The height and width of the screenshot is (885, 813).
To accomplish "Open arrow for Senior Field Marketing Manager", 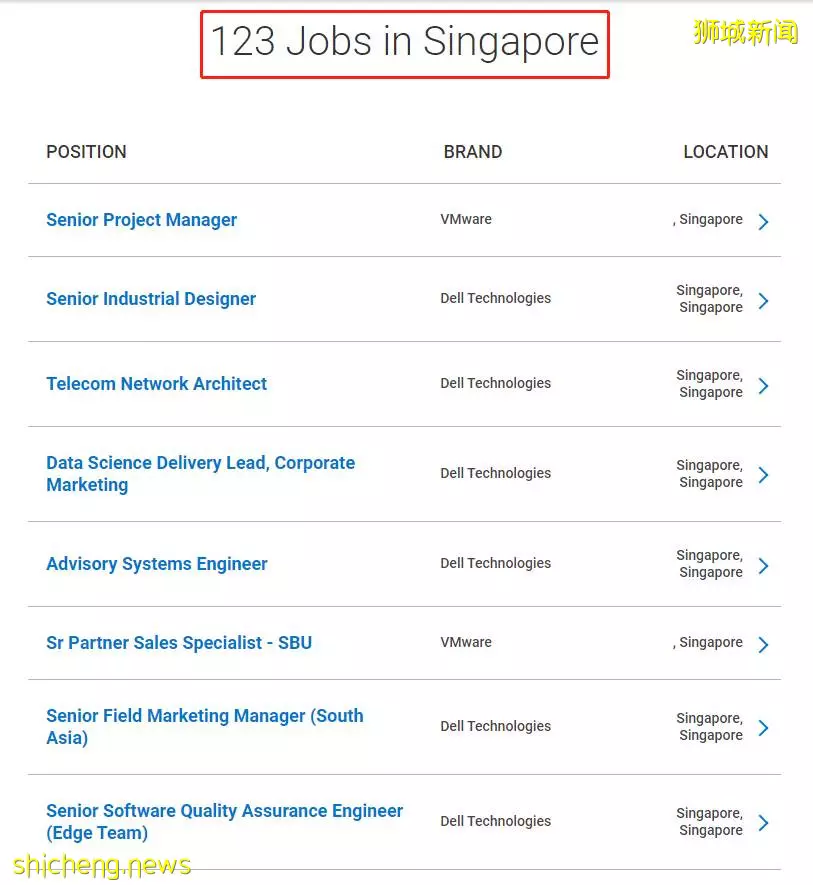I will [x=763, y=728].
